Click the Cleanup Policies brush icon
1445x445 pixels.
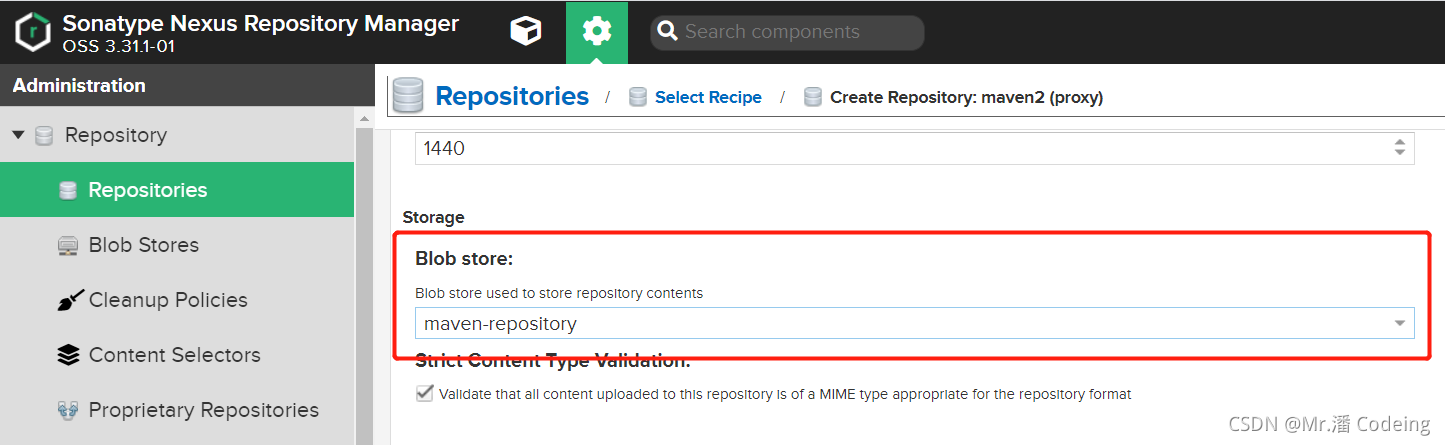point(68,300)
